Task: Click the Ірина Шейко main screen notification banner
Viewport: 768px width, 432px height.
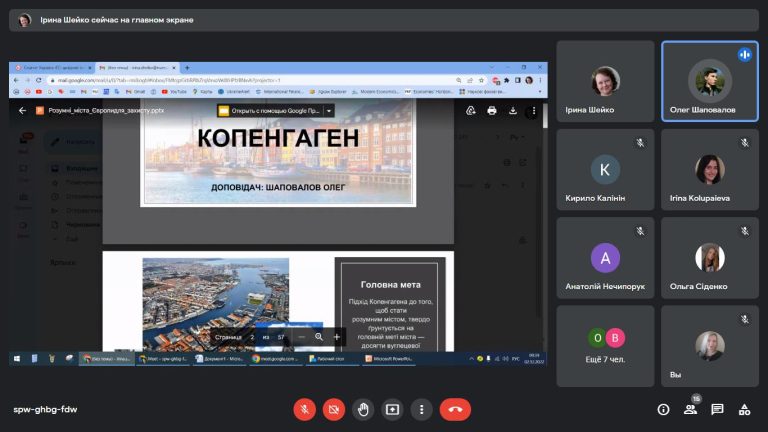Action: click(384, 20)
